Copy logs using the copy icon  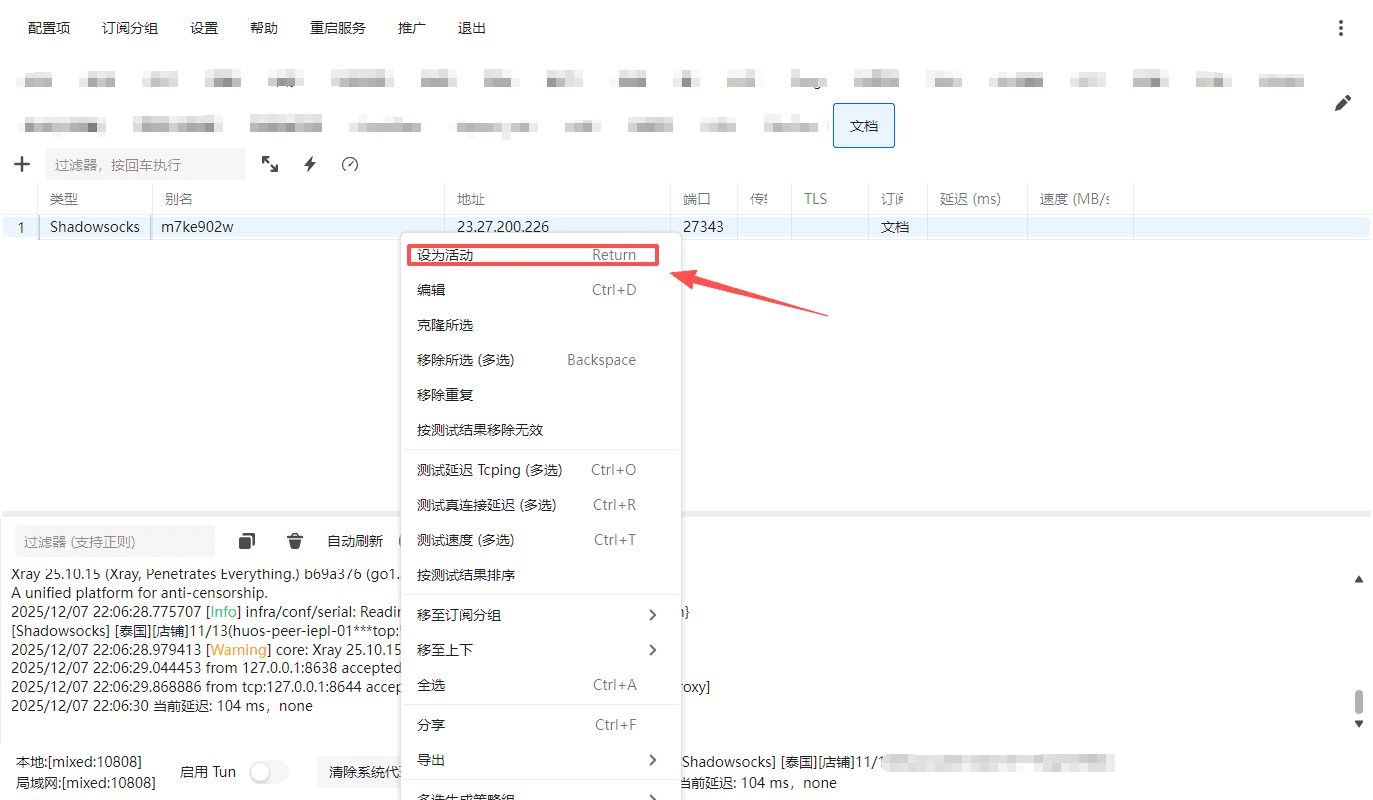[246, 540]
